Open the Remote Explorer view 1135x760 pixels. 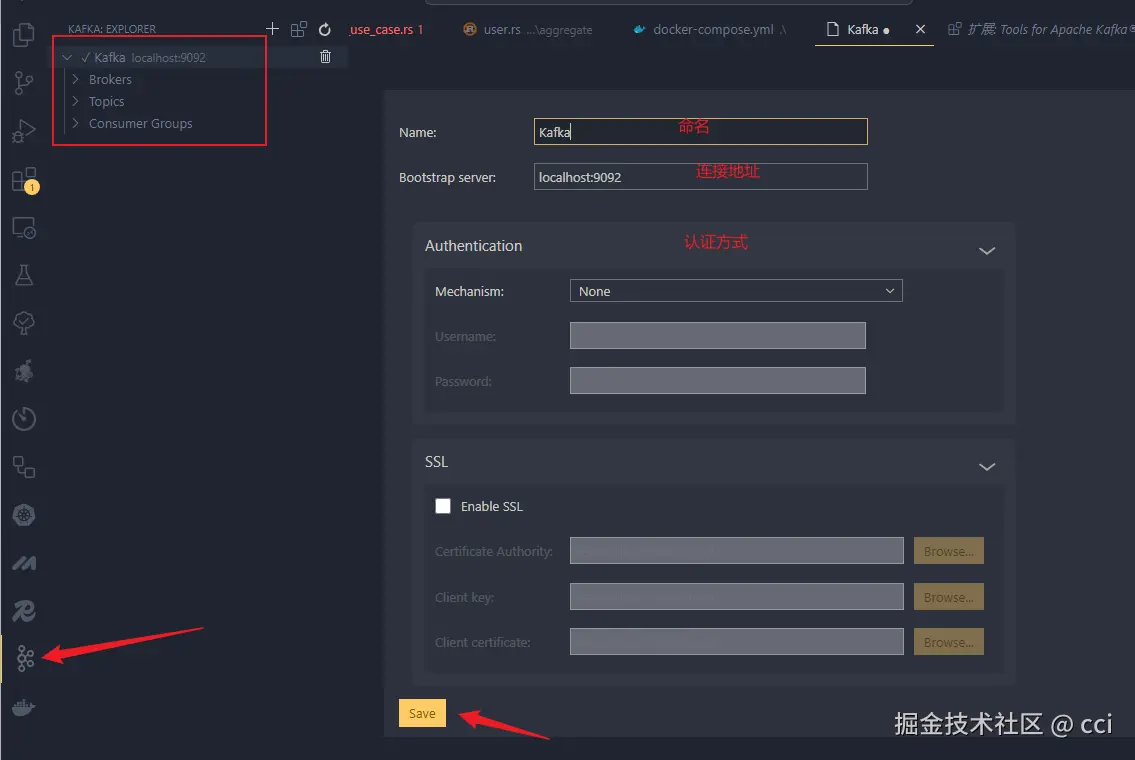point(24,228)
